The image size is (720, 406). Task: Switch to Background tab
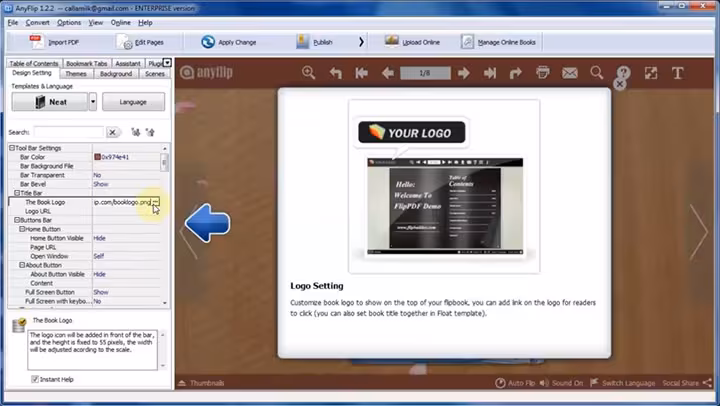pyautogui.click(x=116, y=73)
